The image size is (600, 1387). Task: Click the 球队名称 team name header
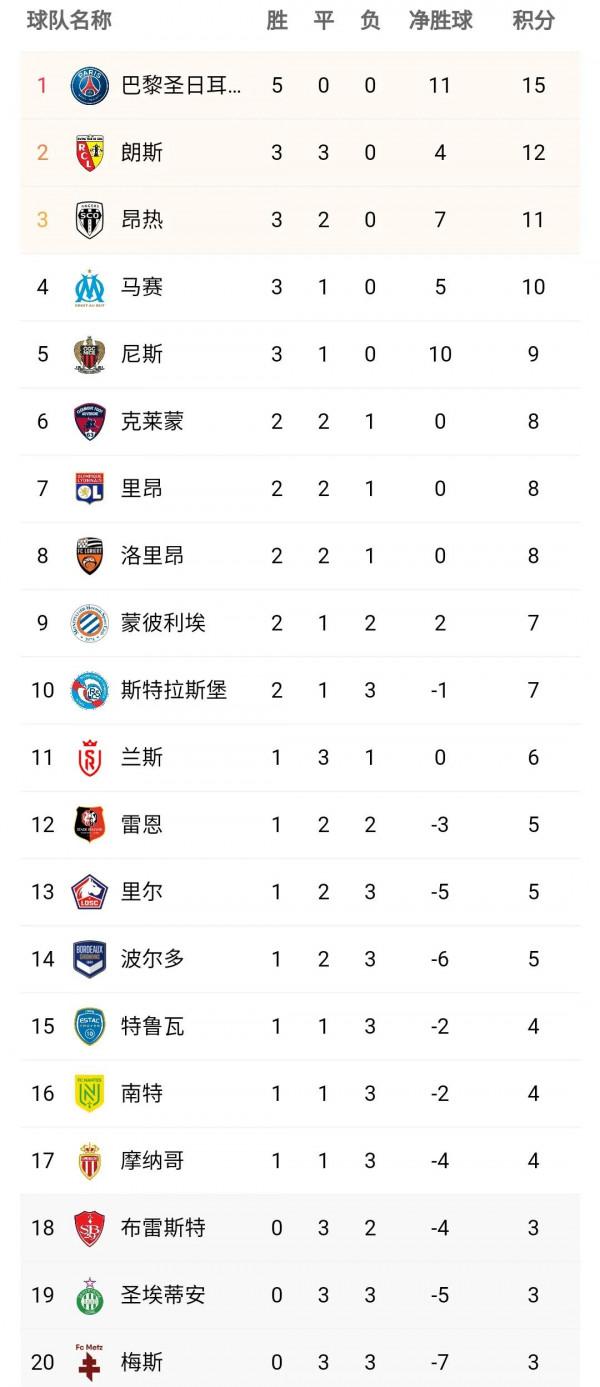pyautogui.click(x=69, y=20)
